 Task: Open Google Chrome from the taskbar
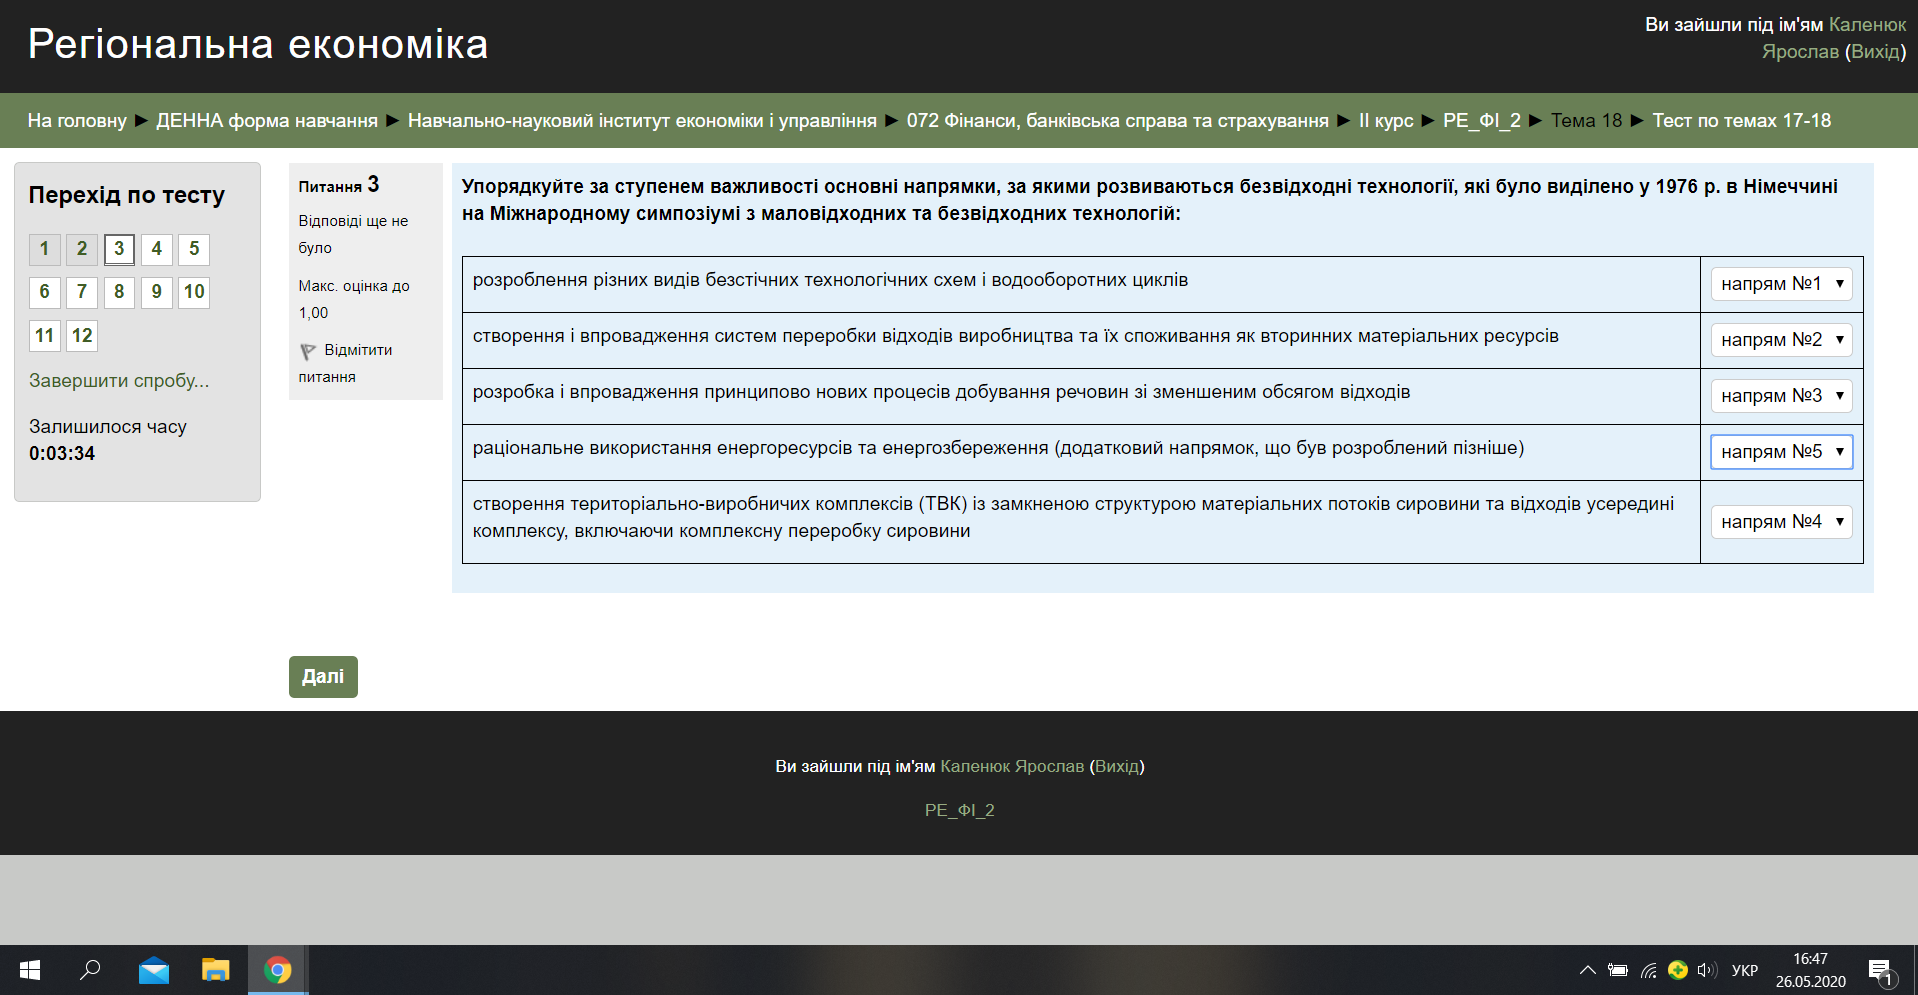click(x=277, y=970)
